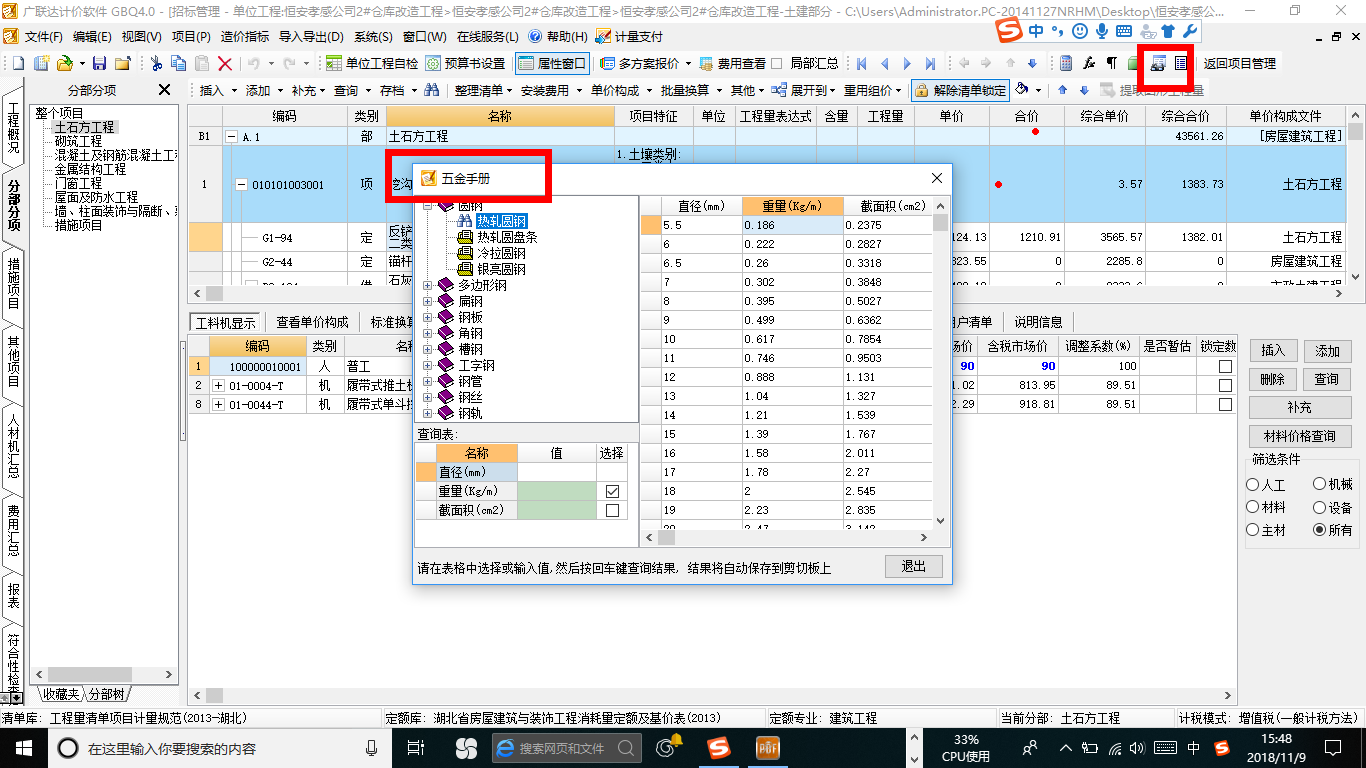Image resolution: width=1366 pixels, height=768 pixels.
Task: Click the Save floppy disk icon
Action: click(99, 63)
